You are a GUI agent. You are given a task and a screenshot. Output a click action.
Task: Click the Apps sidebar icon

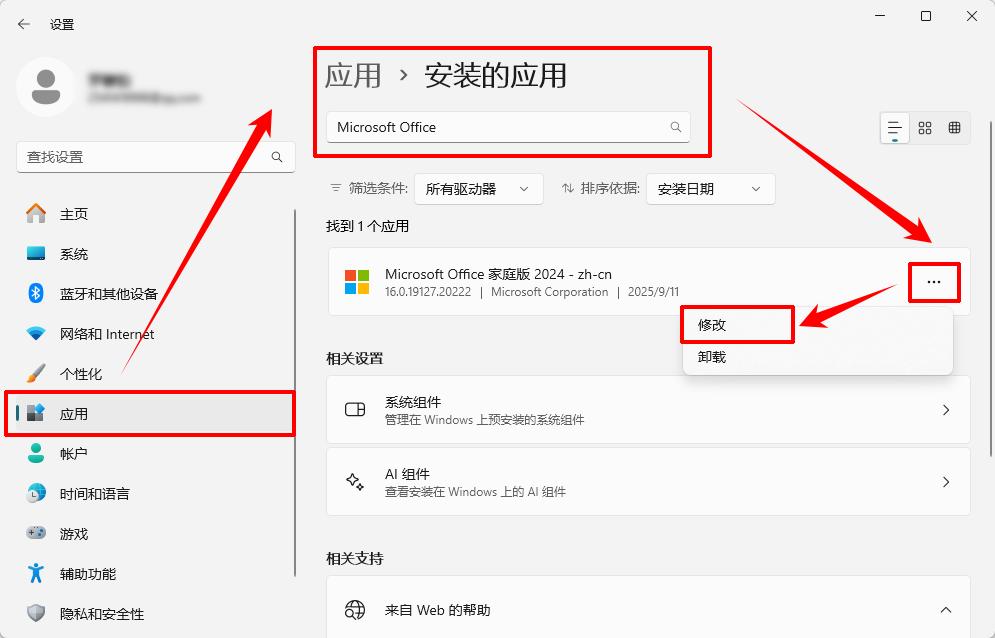(x=36, y=413)
